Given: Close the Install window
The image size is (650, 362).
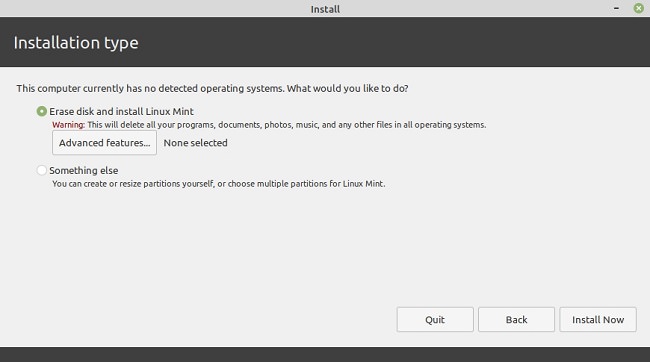Looking at the screenshot, I should 638,8.
